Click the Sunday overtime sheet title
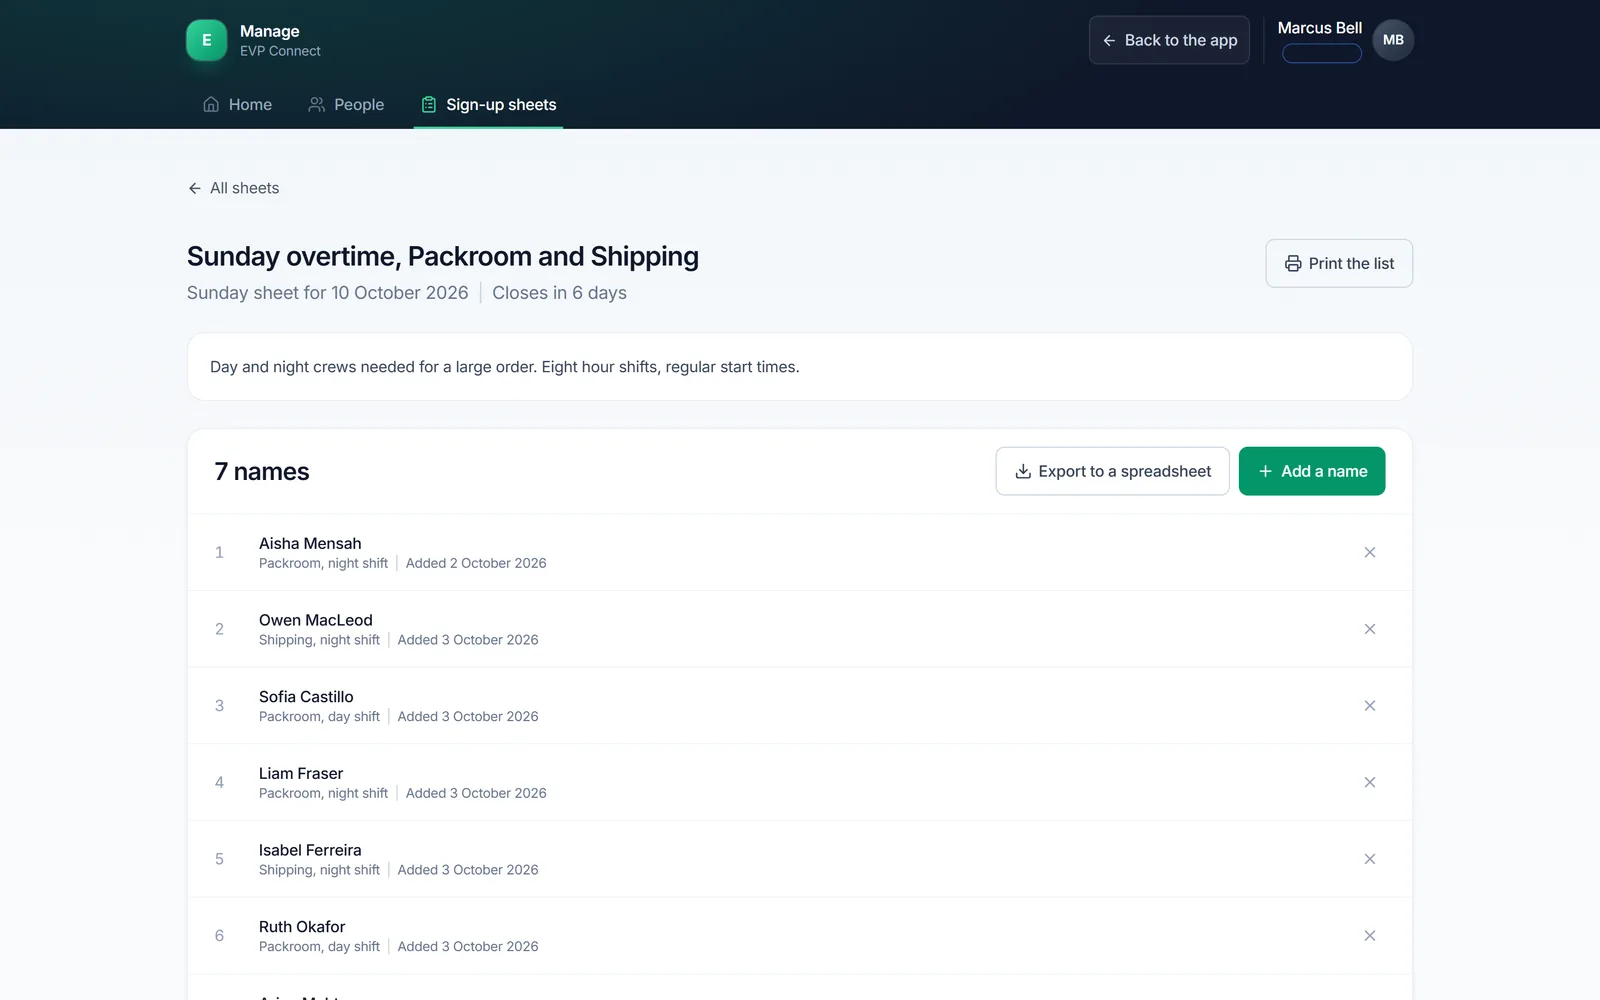 [443, 257]
